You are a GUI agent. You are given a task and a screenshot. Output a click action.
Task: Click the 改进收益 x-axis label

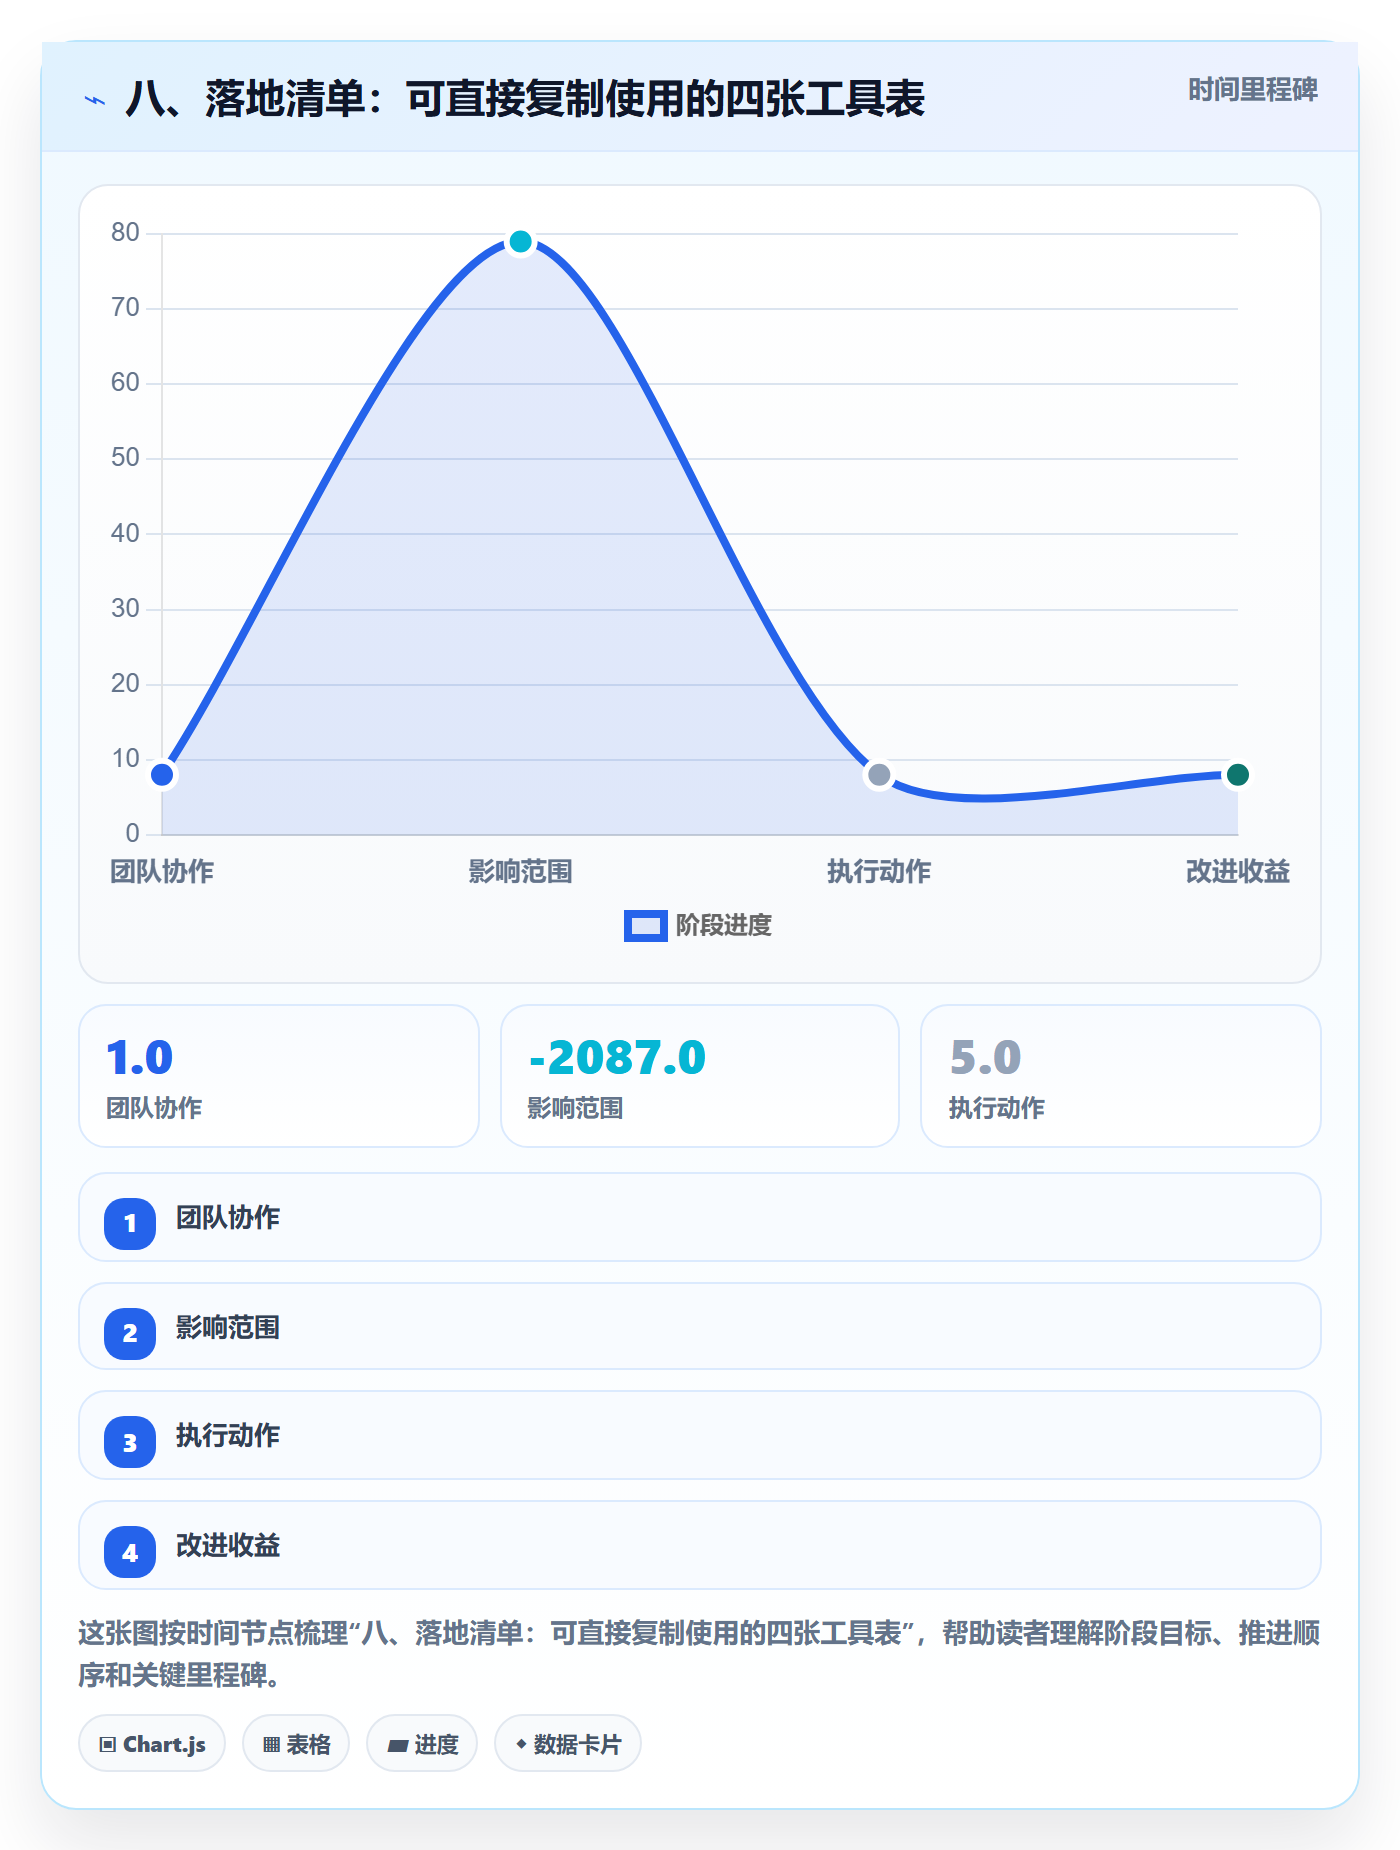(x=1237, y=872)
